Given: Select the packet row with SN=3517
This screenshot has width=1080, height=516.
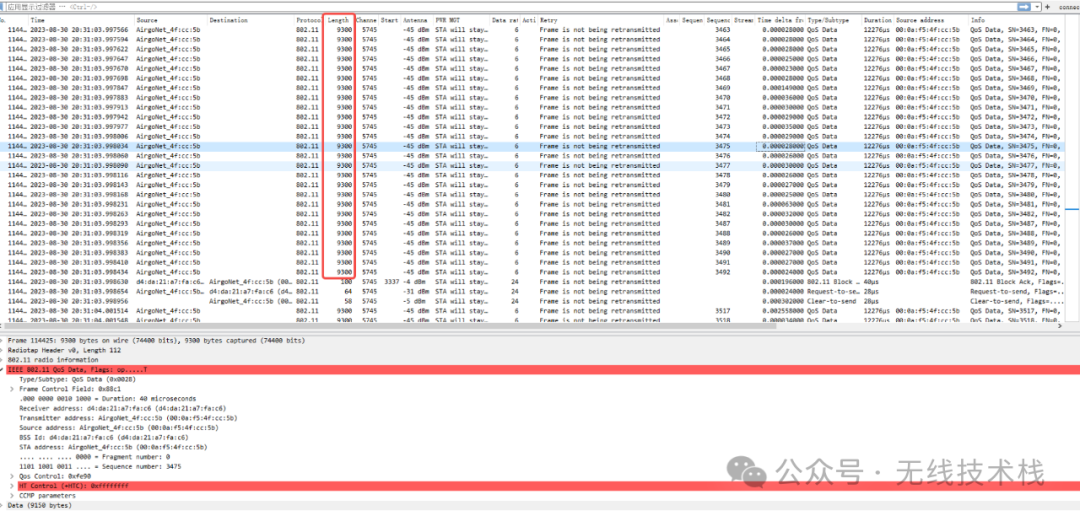Looking at the screenshot, I should tap(532, 311).
